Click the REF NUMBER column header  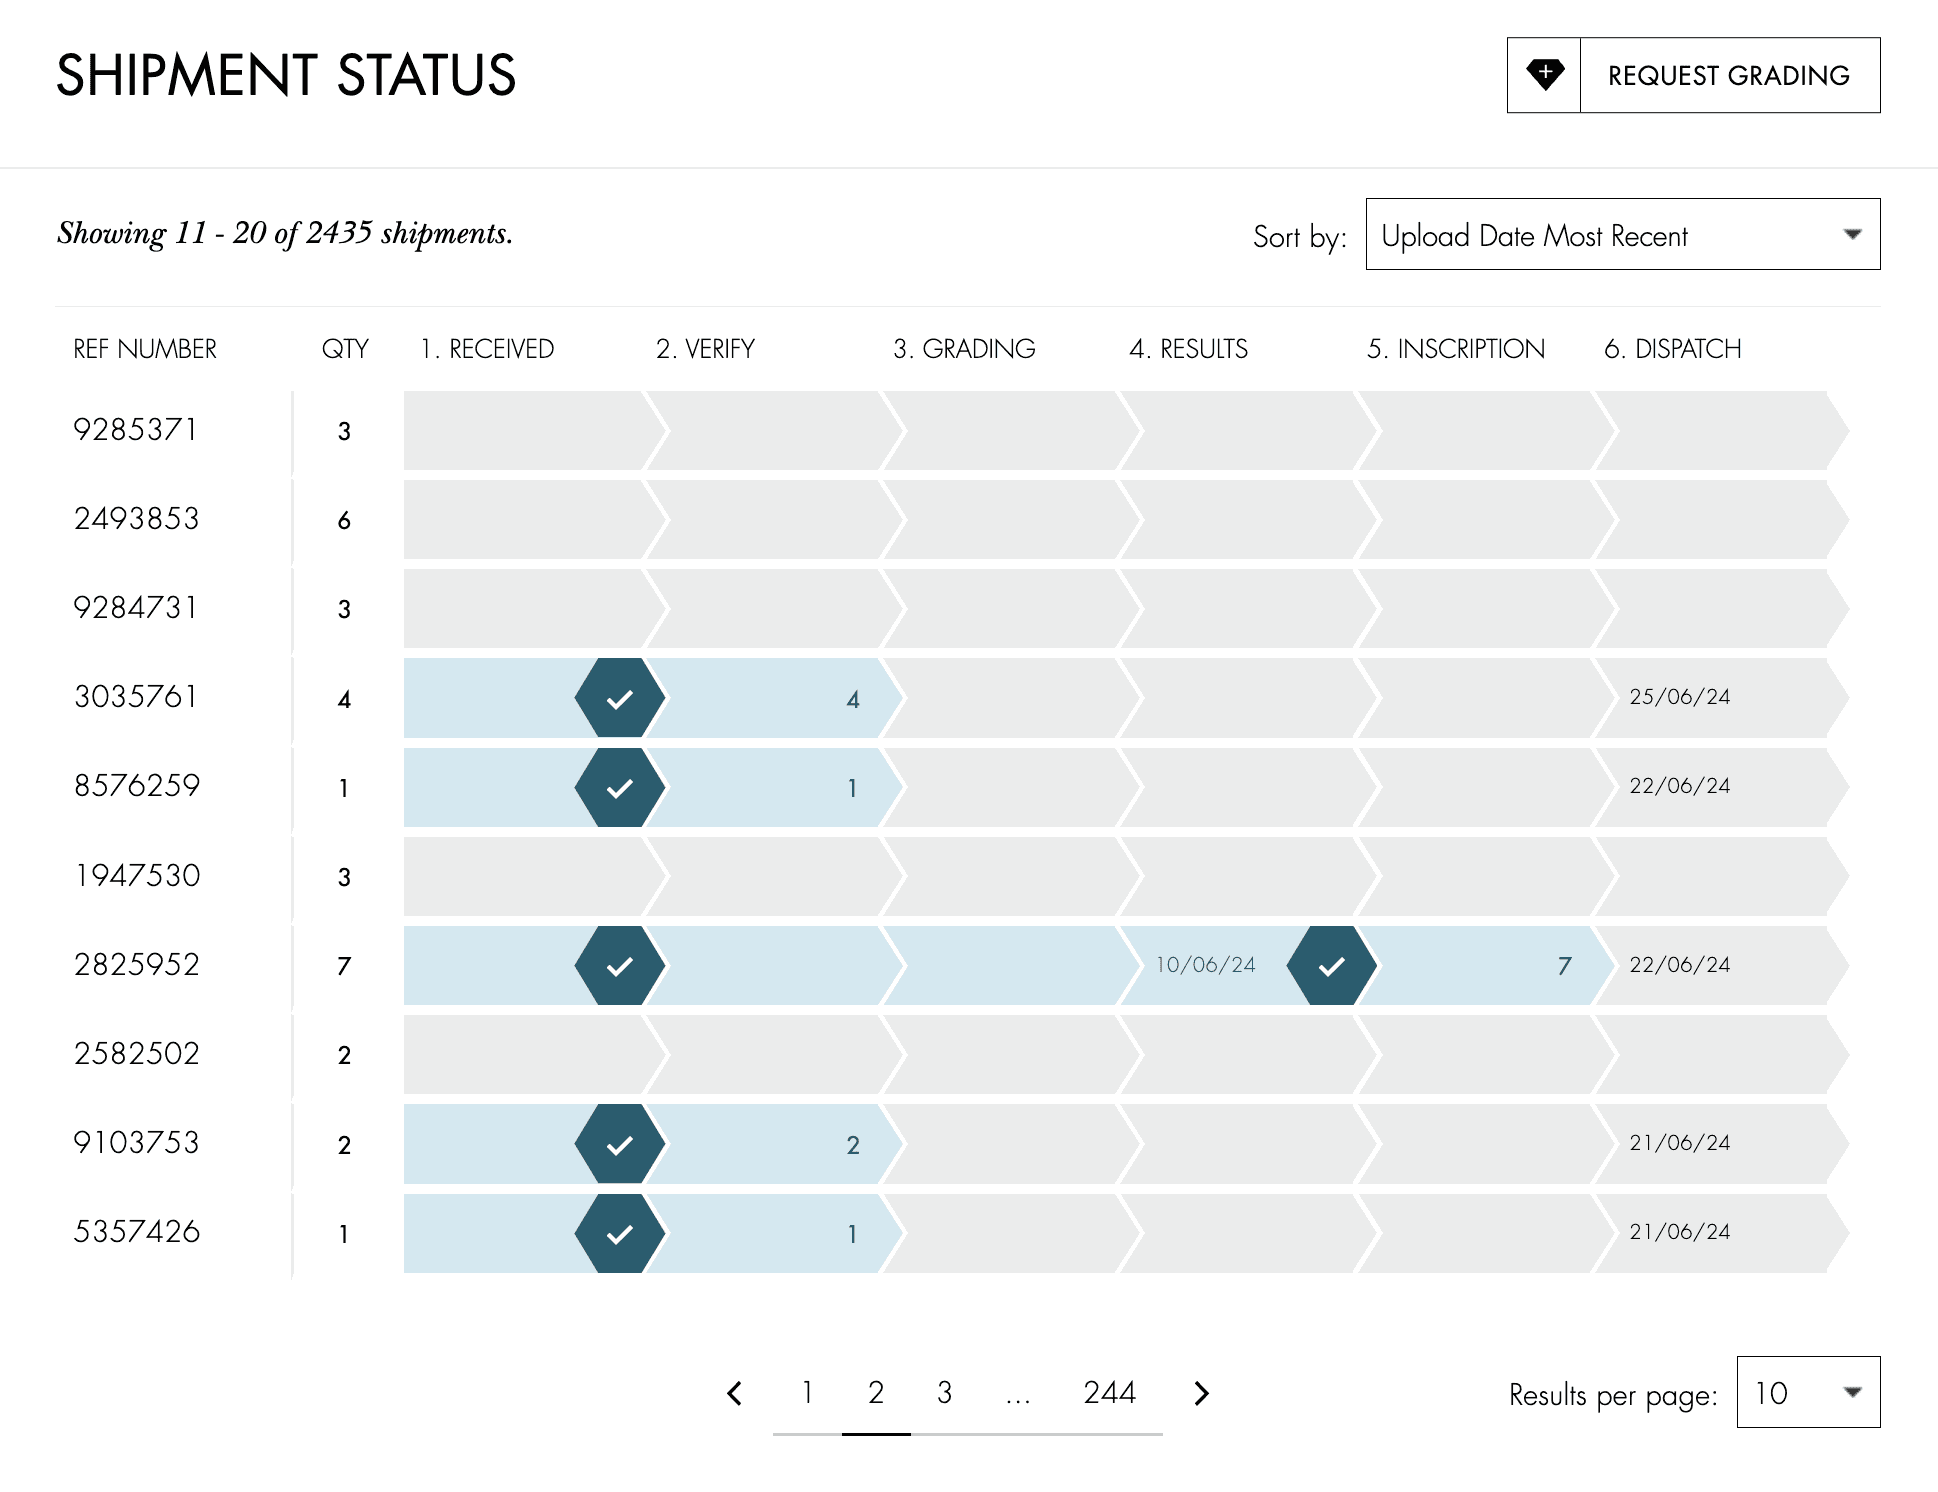coord(145,349)
